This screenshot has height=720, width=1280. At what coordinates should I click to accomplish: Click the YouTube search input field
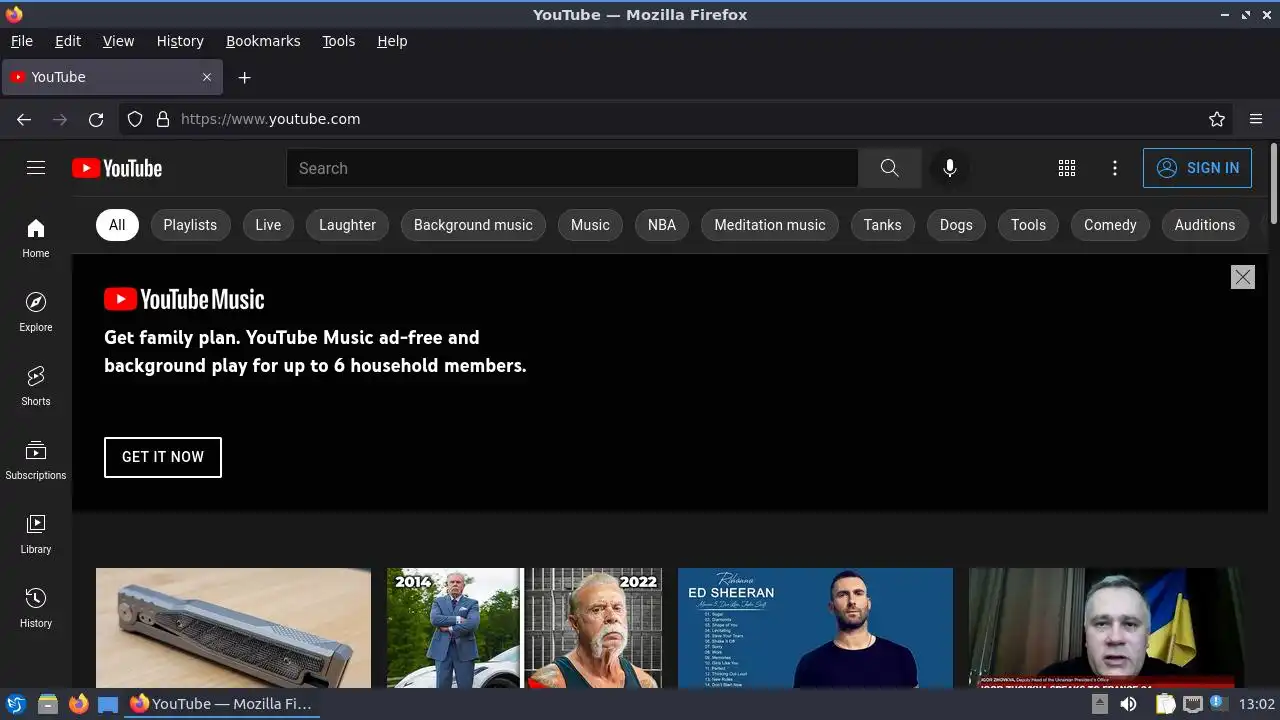point(572,168)
